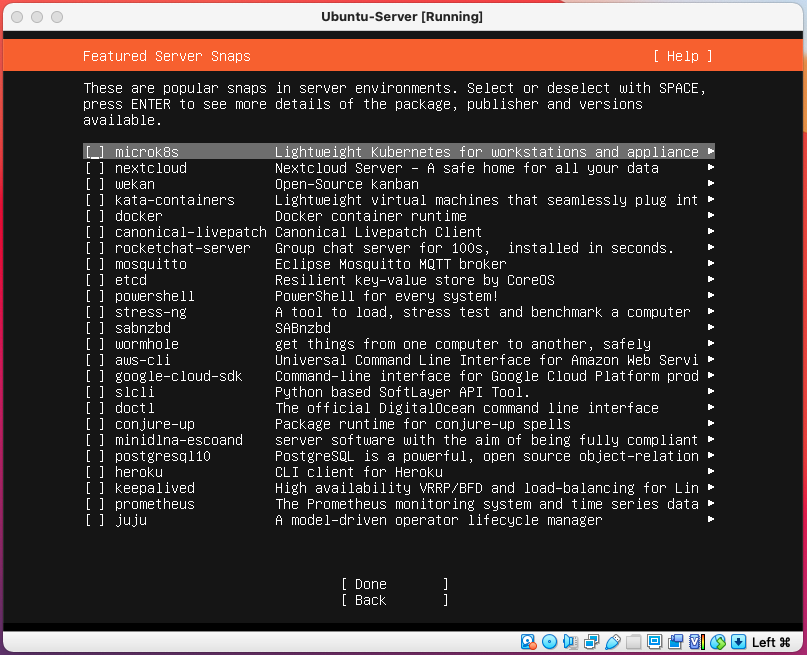Select the sabnzbd snap name
Screen dimensions: 807x655
[x=143, y=328]
